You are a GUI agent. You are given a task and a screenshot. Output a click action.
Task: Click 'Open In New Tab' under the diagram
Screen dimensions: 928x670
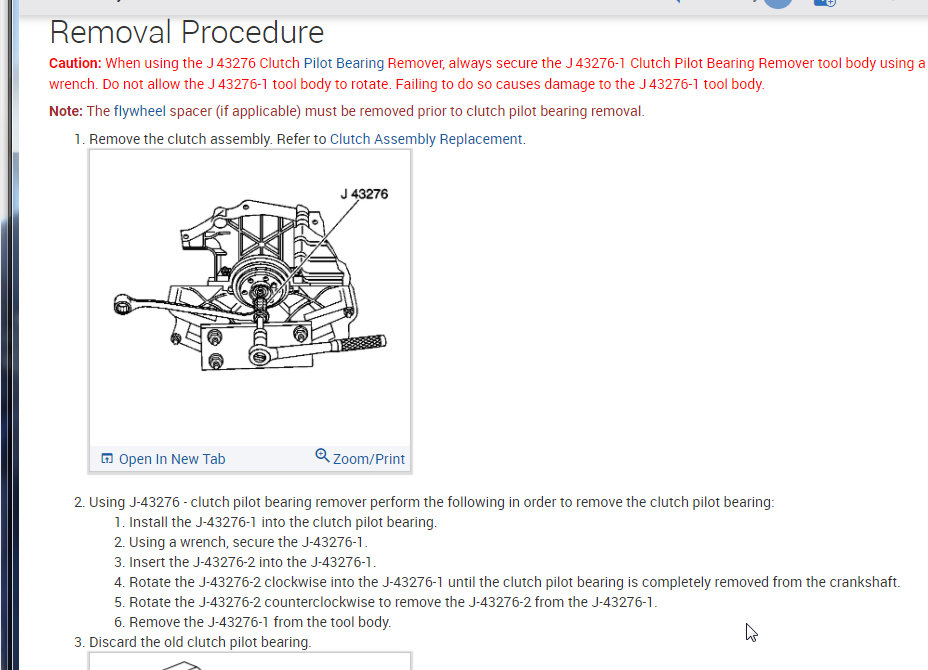point(172,459)
